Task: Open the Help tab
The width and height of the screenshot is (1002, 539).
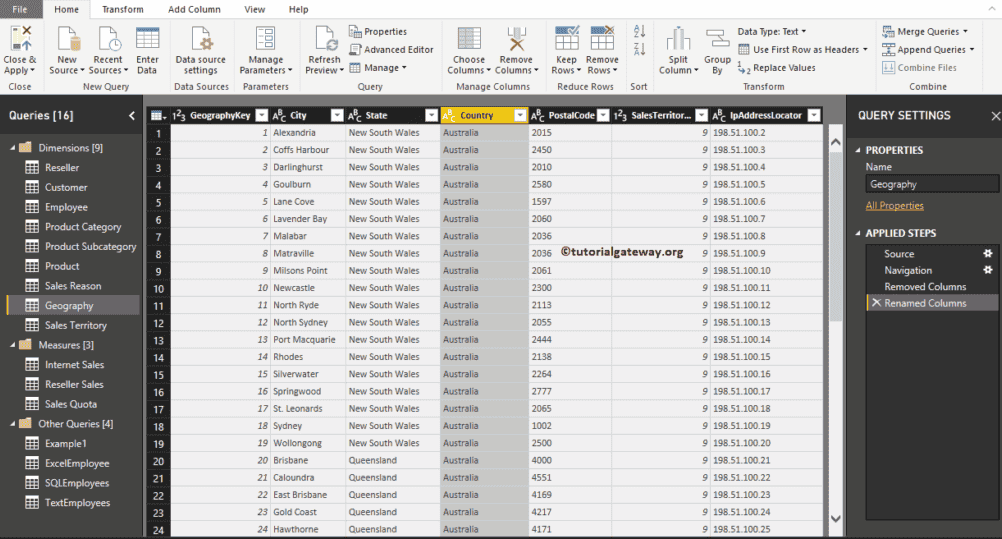Action: point(298,9)
